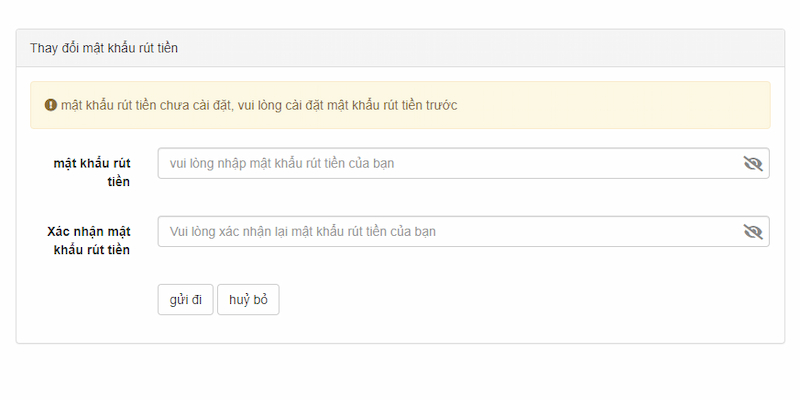Click the exclamation warning icon in the alert
This screenshot has height=400, width=800.
click(x=51, y=105)
